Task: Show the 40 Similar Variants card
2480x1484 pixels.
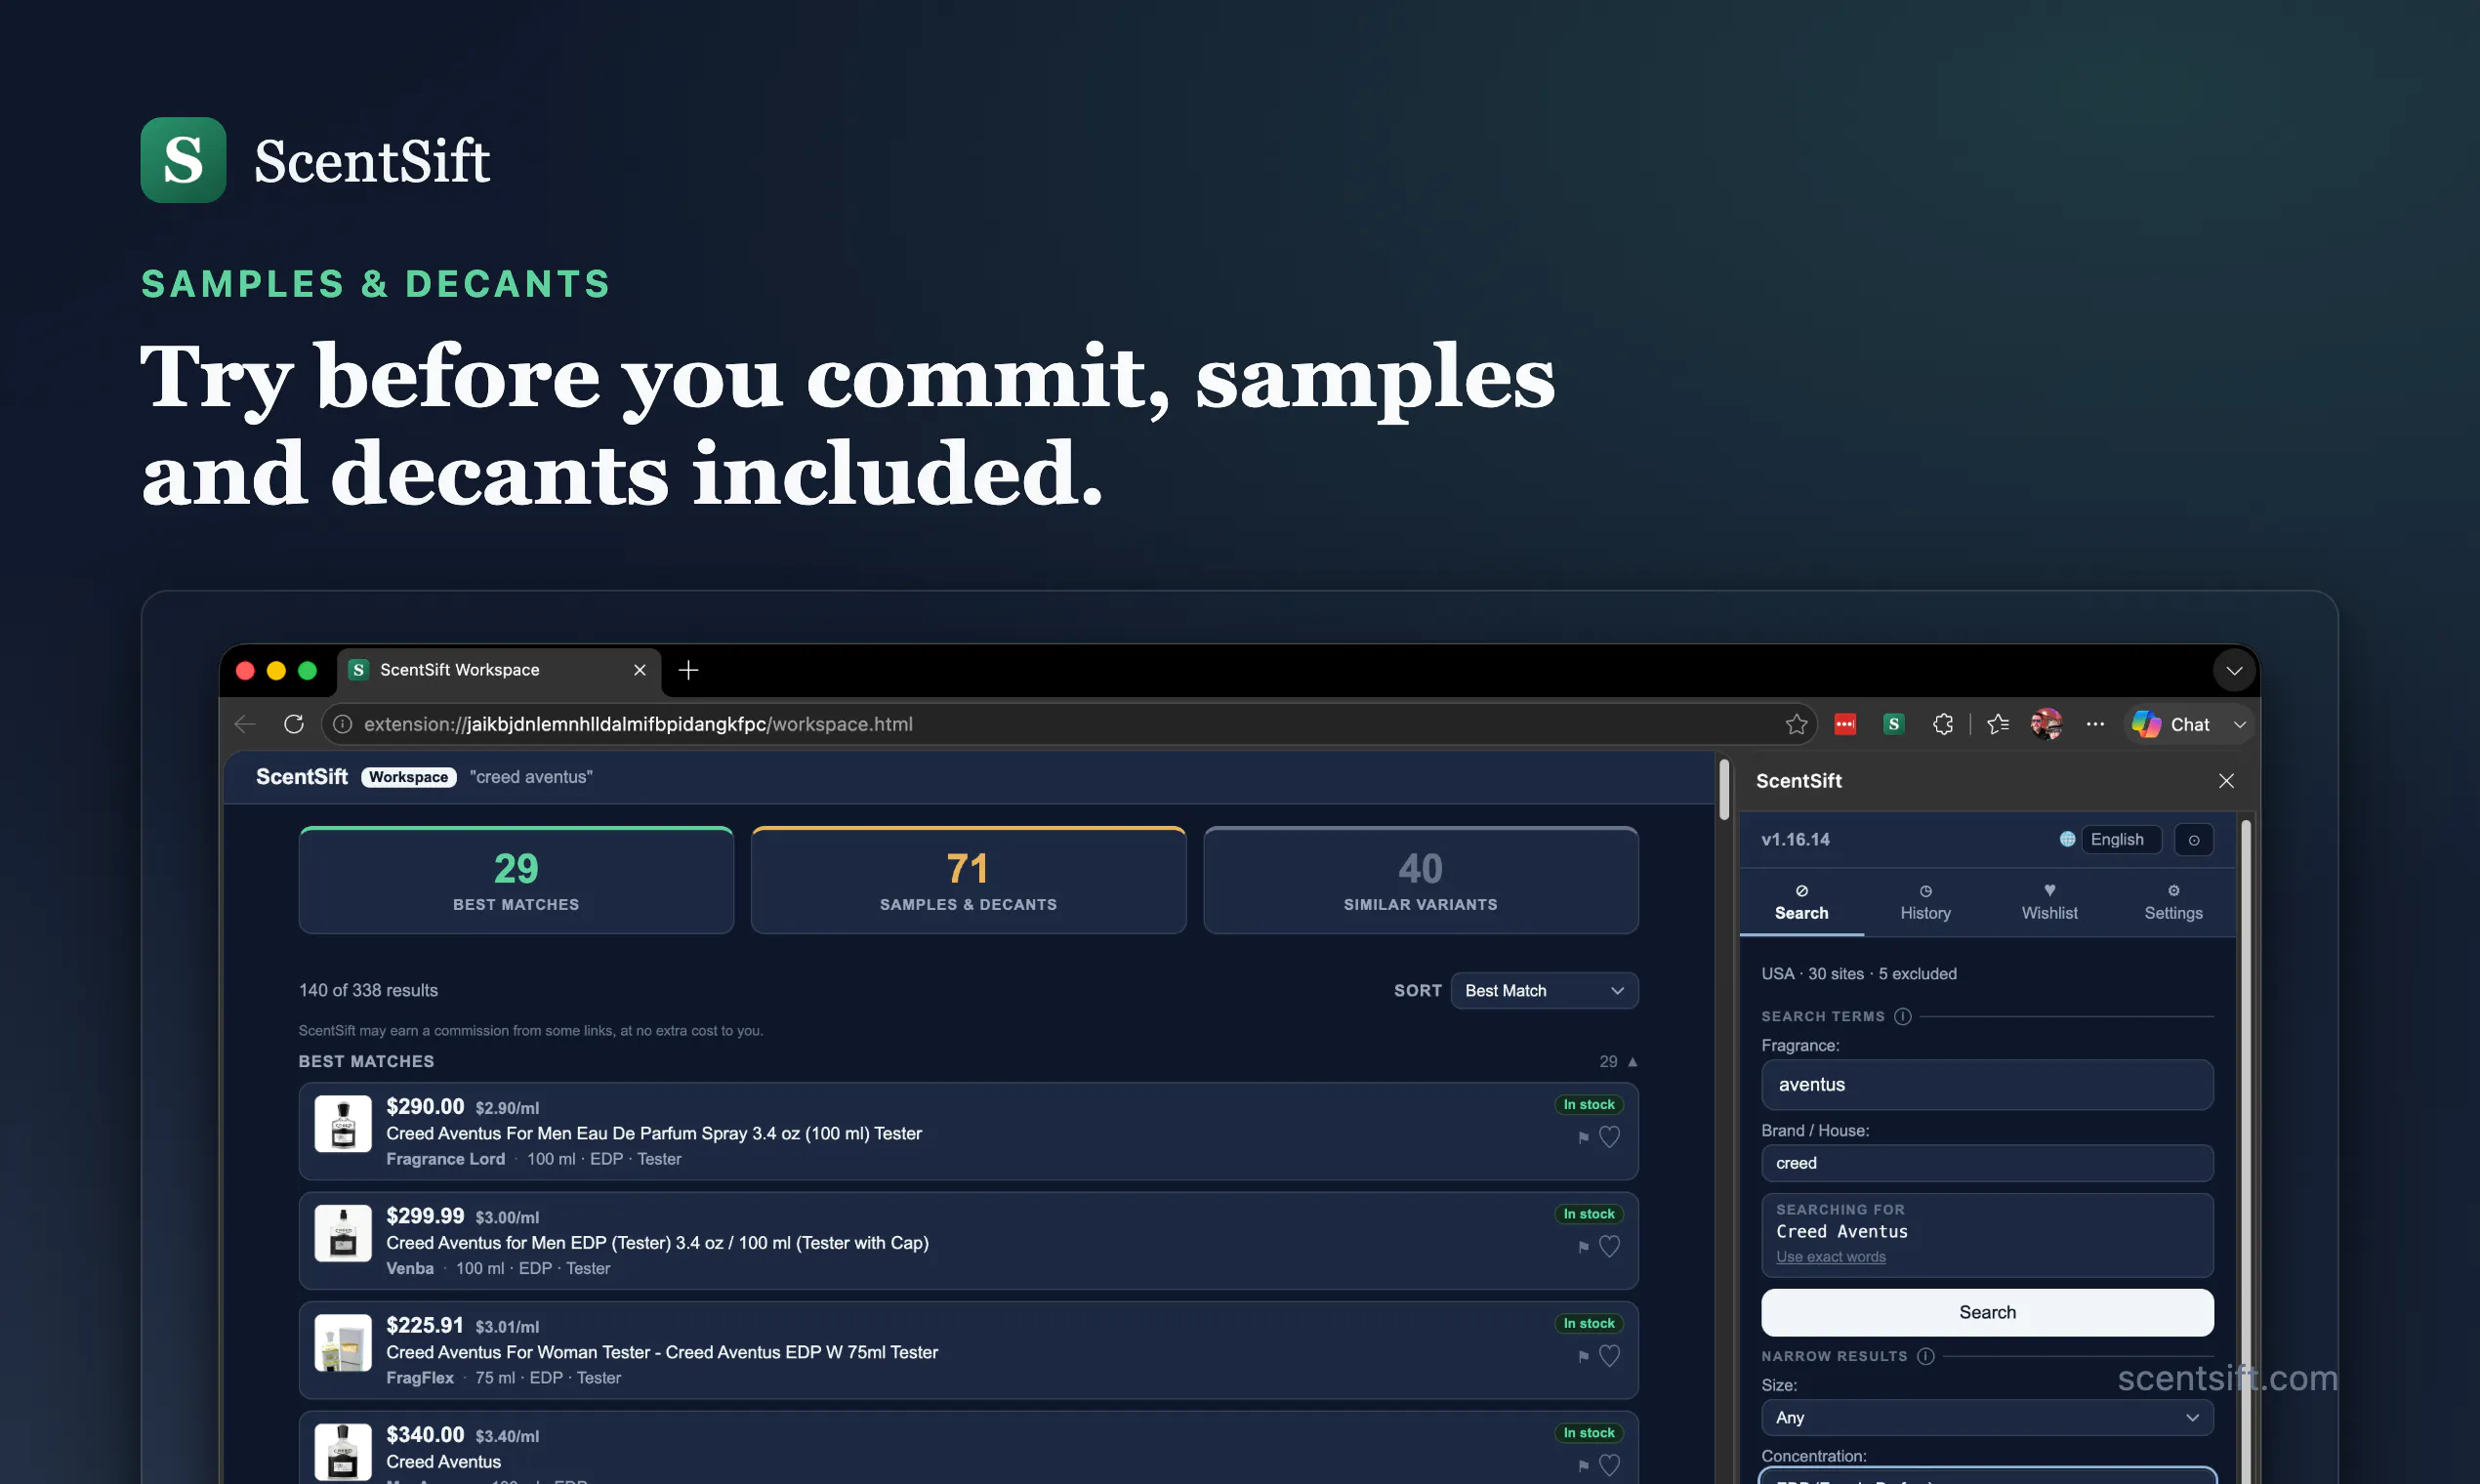Action: point(1420,880)
